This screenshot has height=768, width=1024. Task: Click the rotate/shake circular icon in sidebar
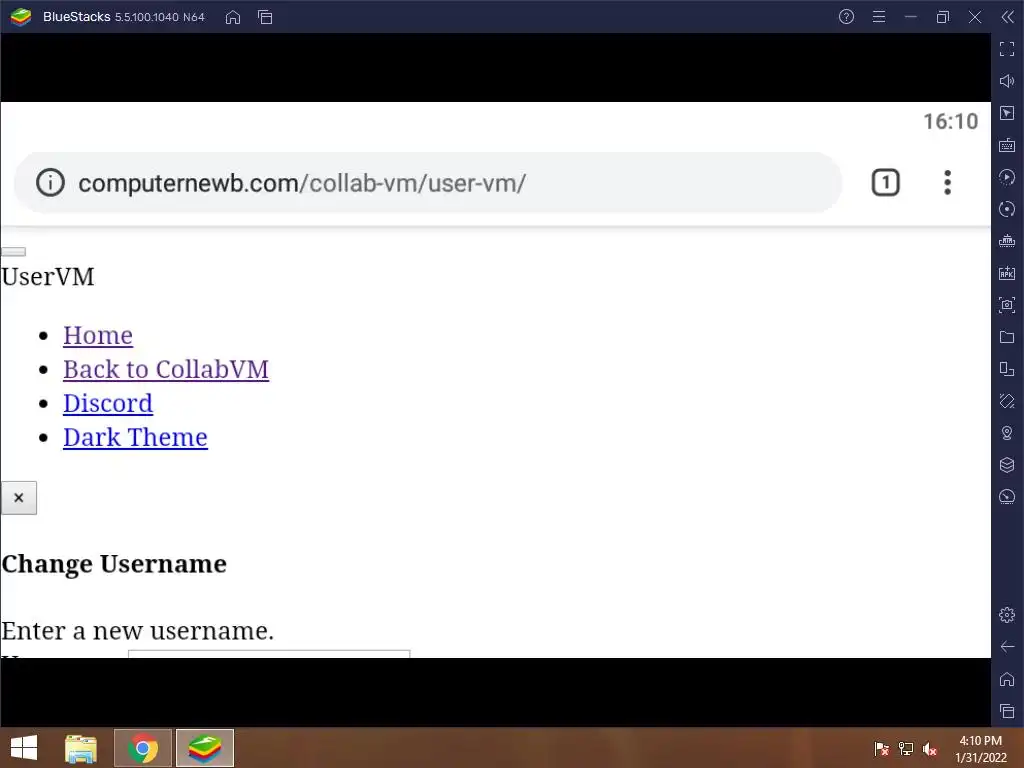point(1007,209)
